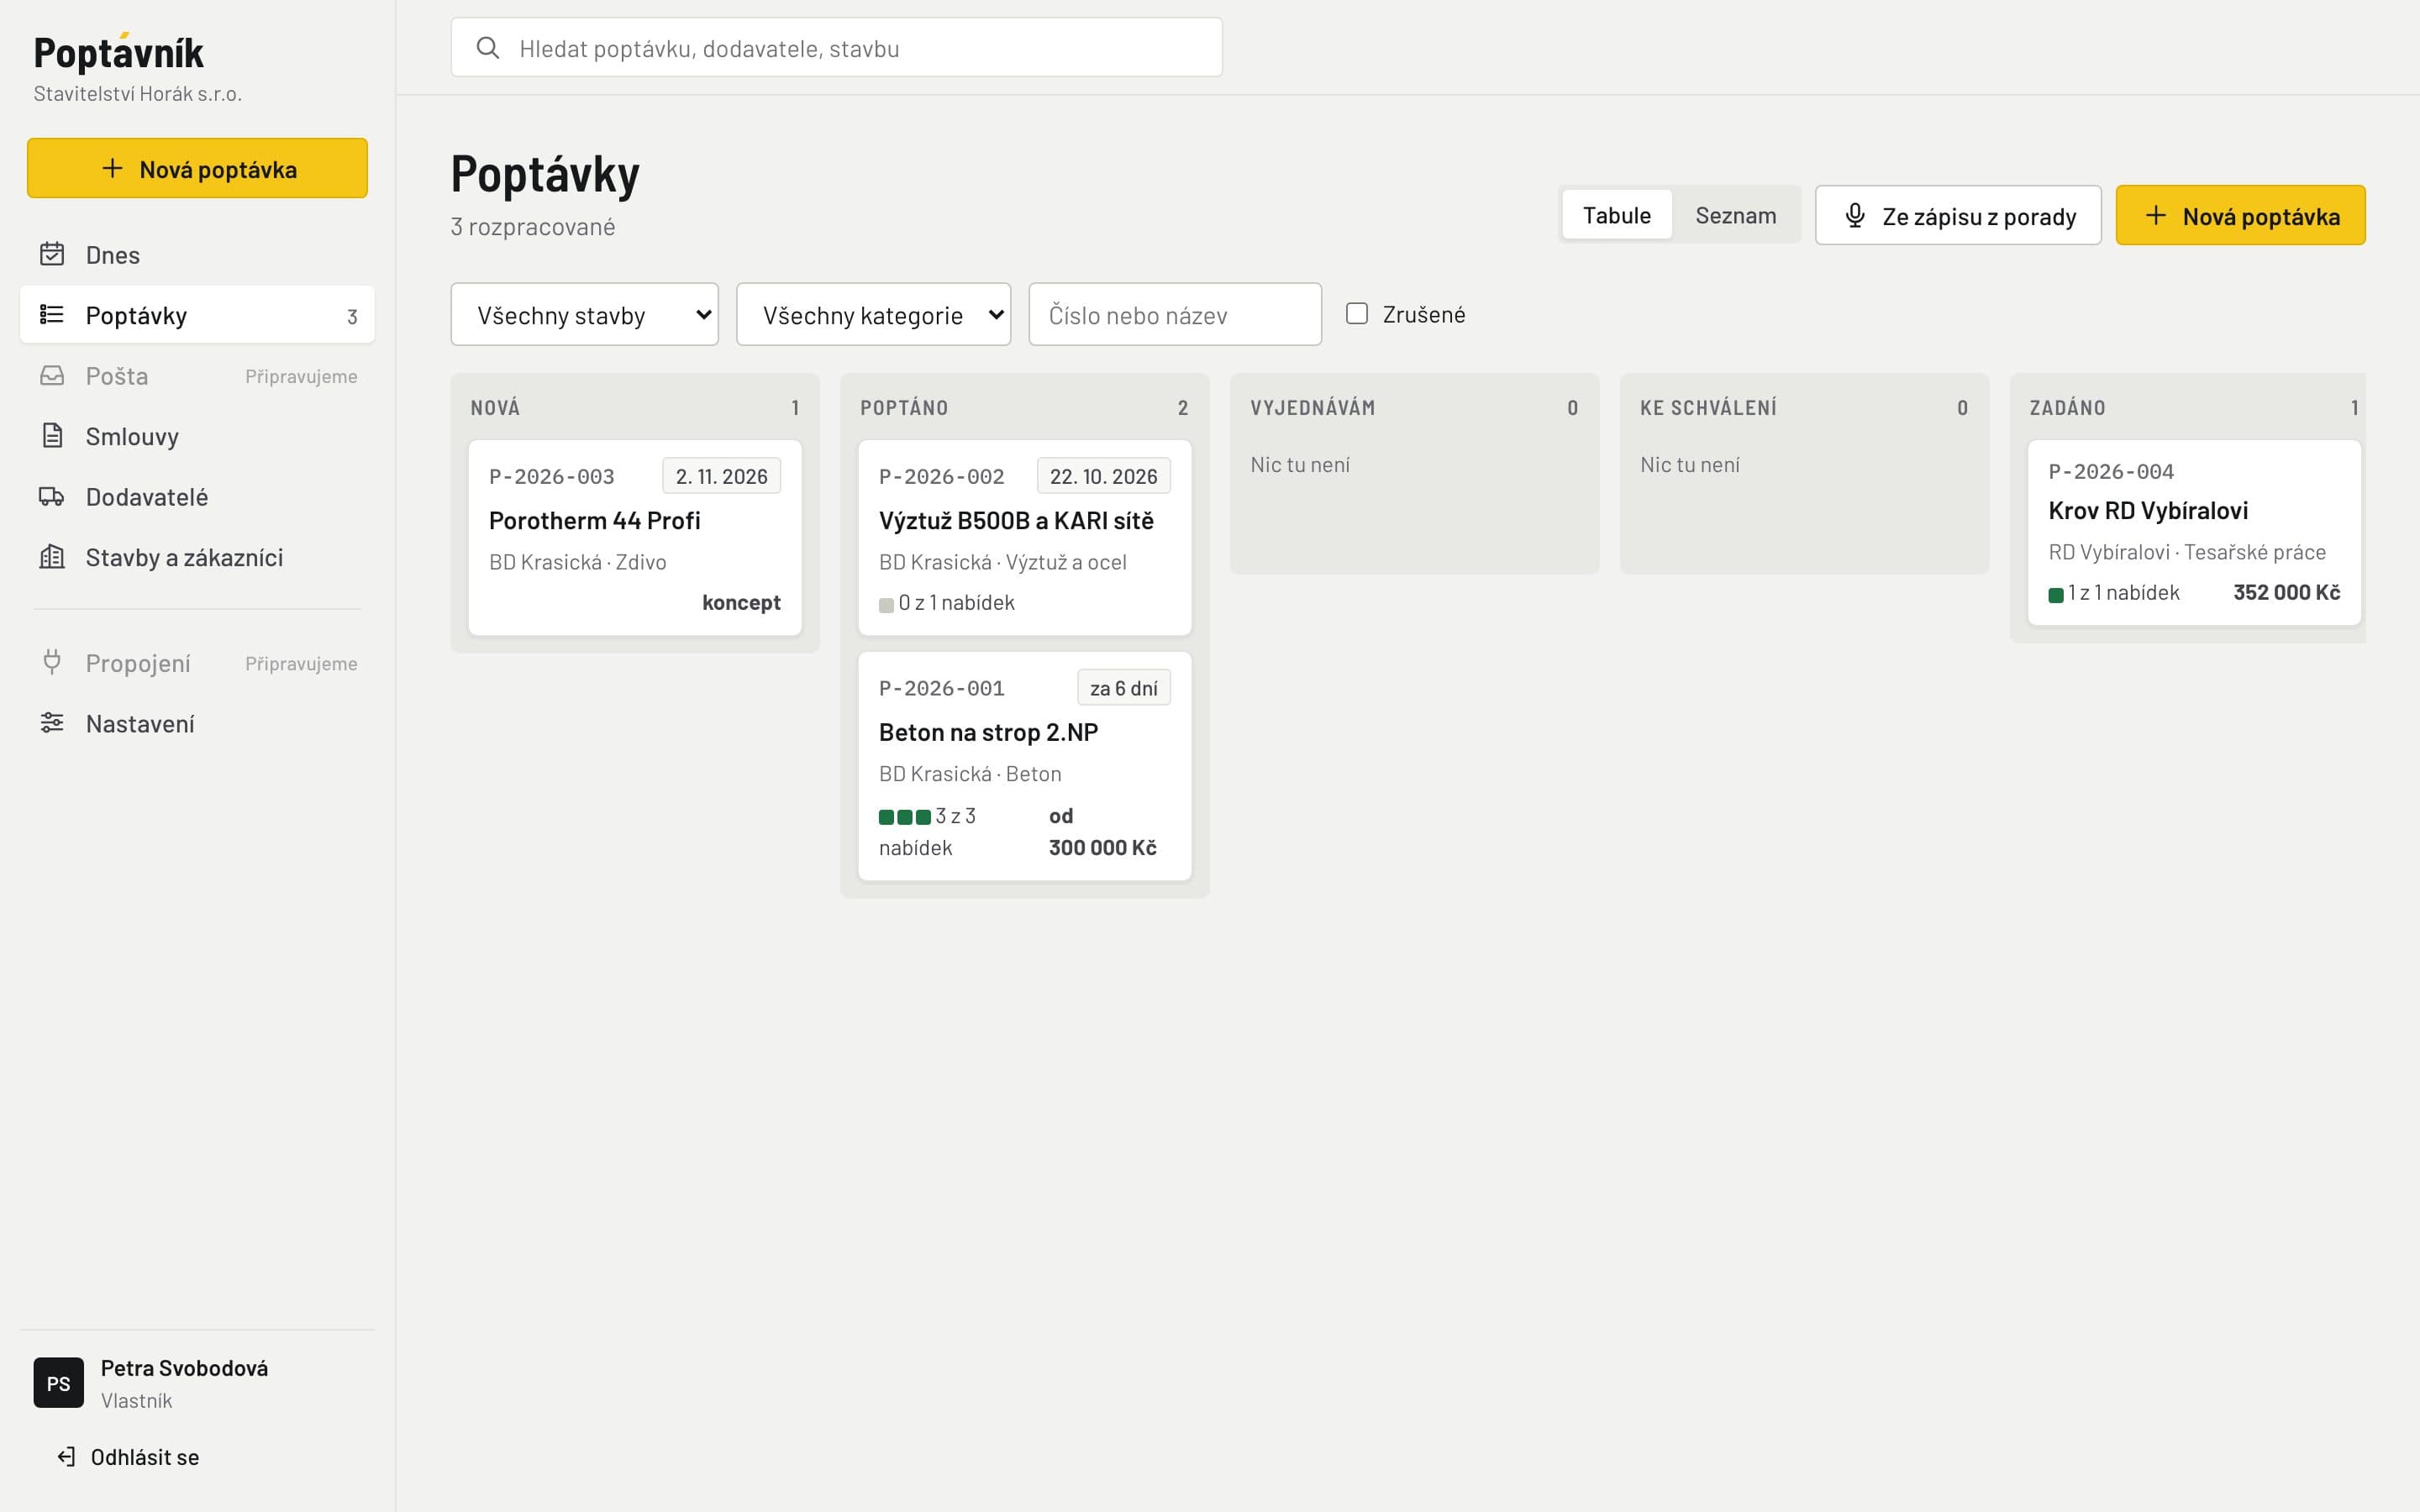Click the microphone icon in Ze zápisu z porady
Image resolution: width=2420 pixels, height=1512 pixels.
1855,216
